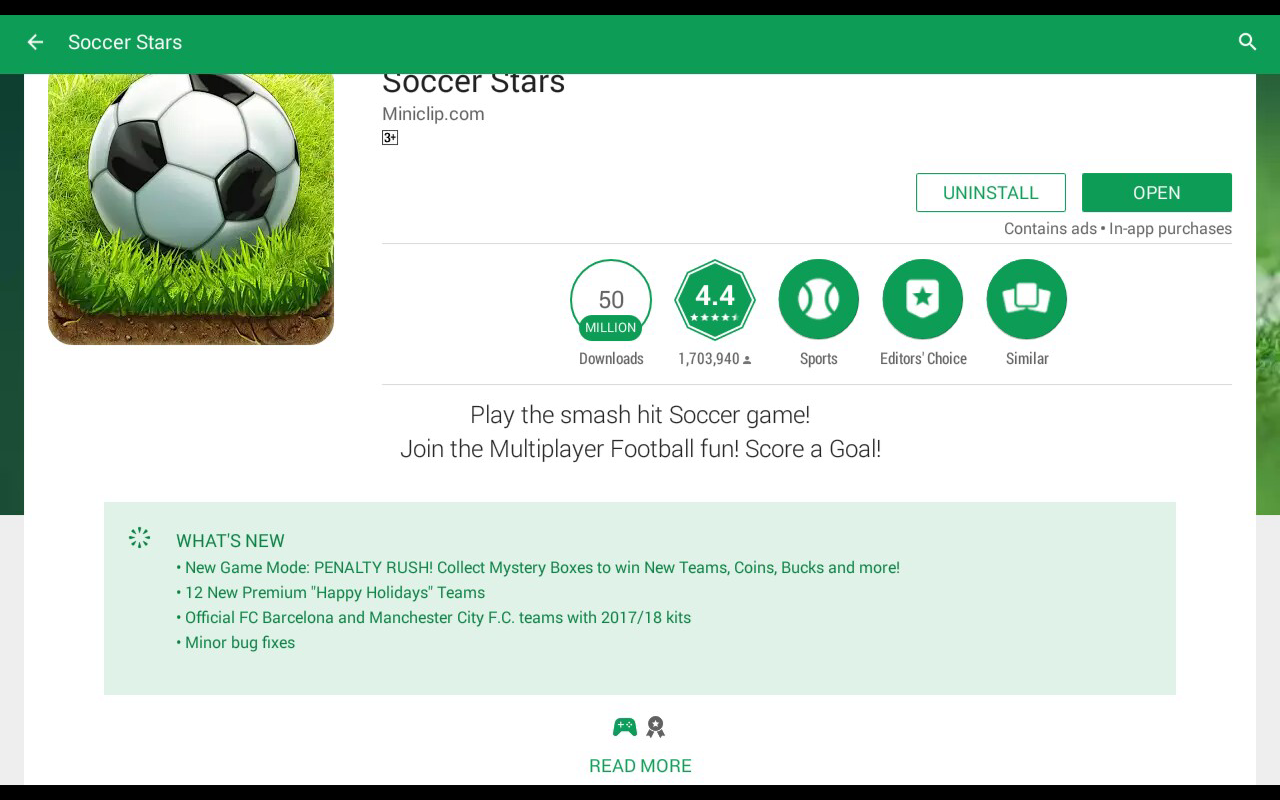
Task: Open the 4.4 star rating badge
Action: pyautogui.click(x=715, y=300)
